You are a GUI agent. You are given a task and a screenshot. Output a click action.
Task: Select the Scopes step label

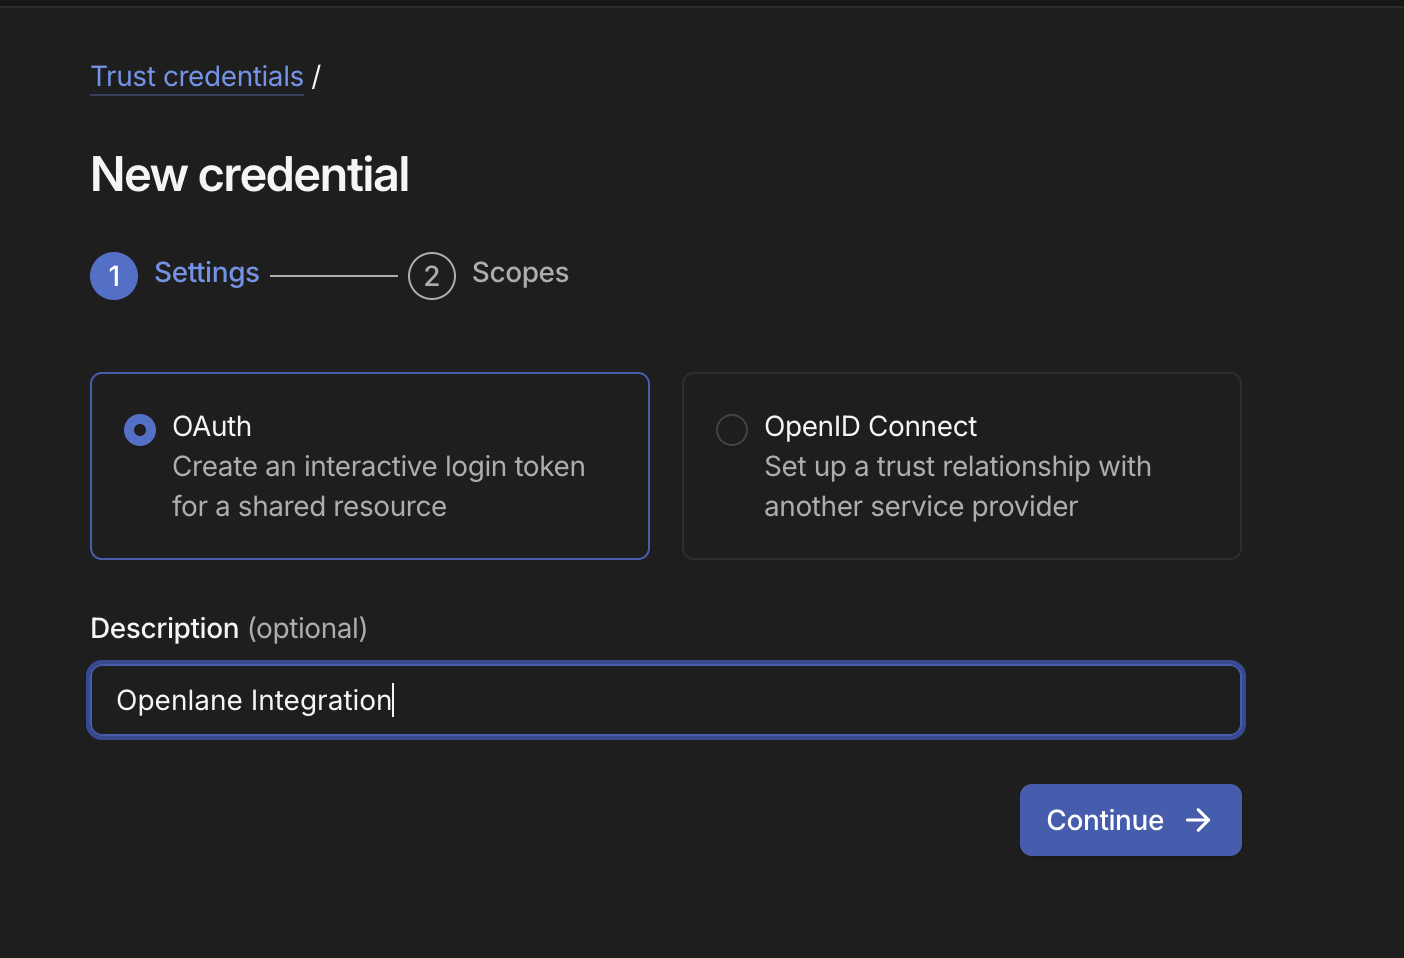(520, 273)
